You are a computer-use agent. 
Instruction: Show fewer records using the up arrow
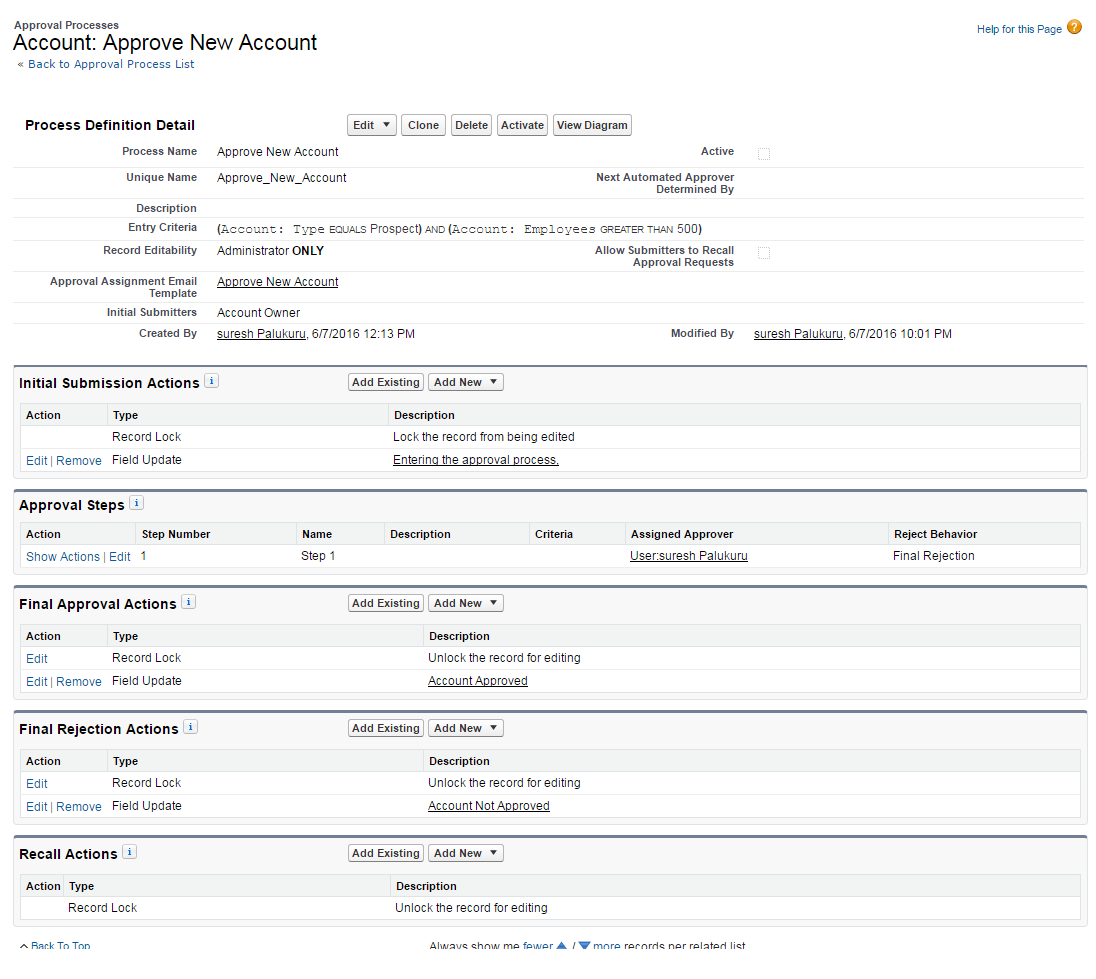[x=561, y=946]
